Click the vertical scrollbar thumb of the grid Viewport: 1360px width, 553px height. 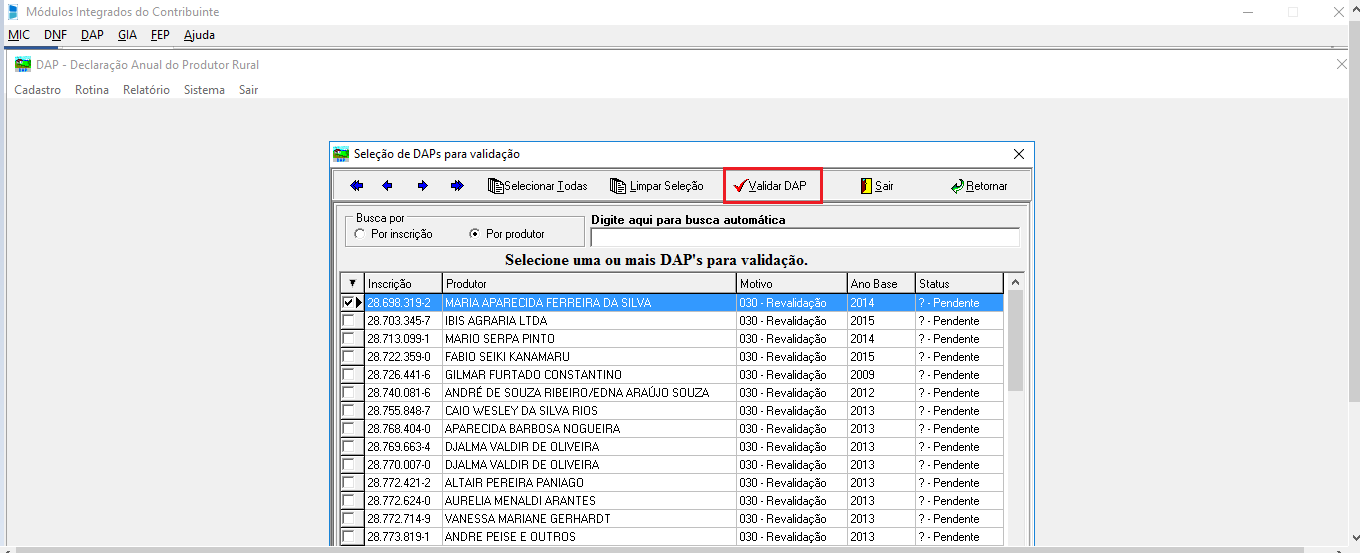1015,341
